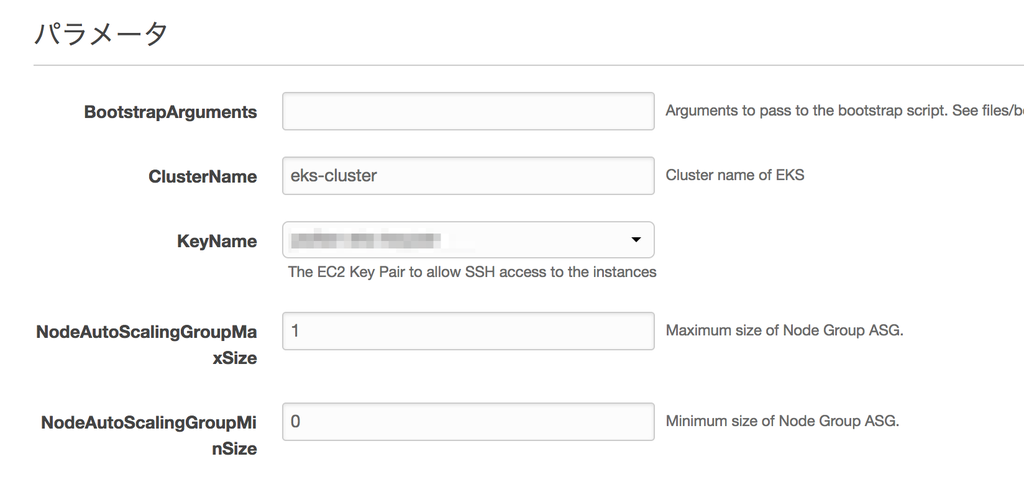Click the ClusterName field containing eks-cluster
The image size is (1024, 482).
pos(468,176)
